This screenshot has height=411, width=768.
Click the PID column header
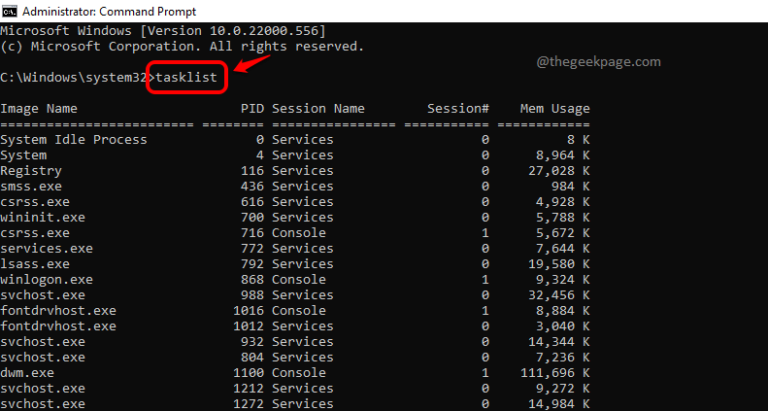point(252,108)
